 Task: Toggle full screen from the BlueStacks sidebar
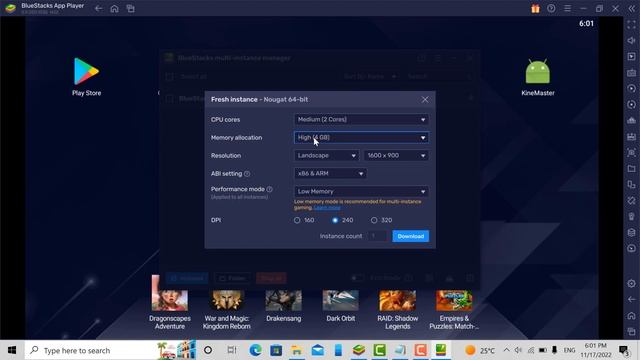click(631, 24)
